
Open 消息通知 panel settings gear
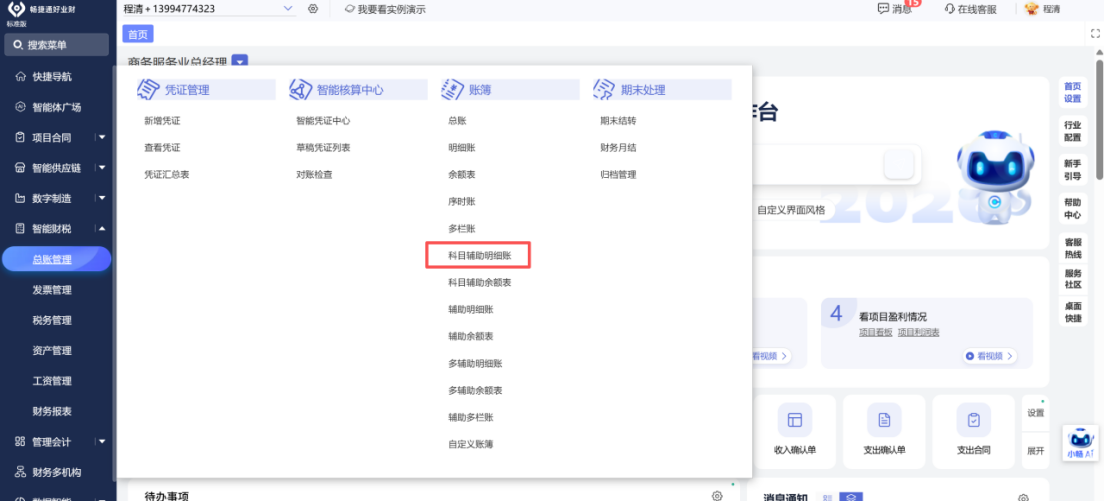(1024, 497)
